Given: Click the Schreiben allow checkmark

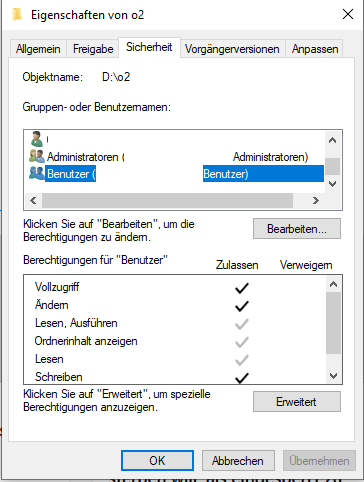Looking at the screenshot, I should [242, 378].
